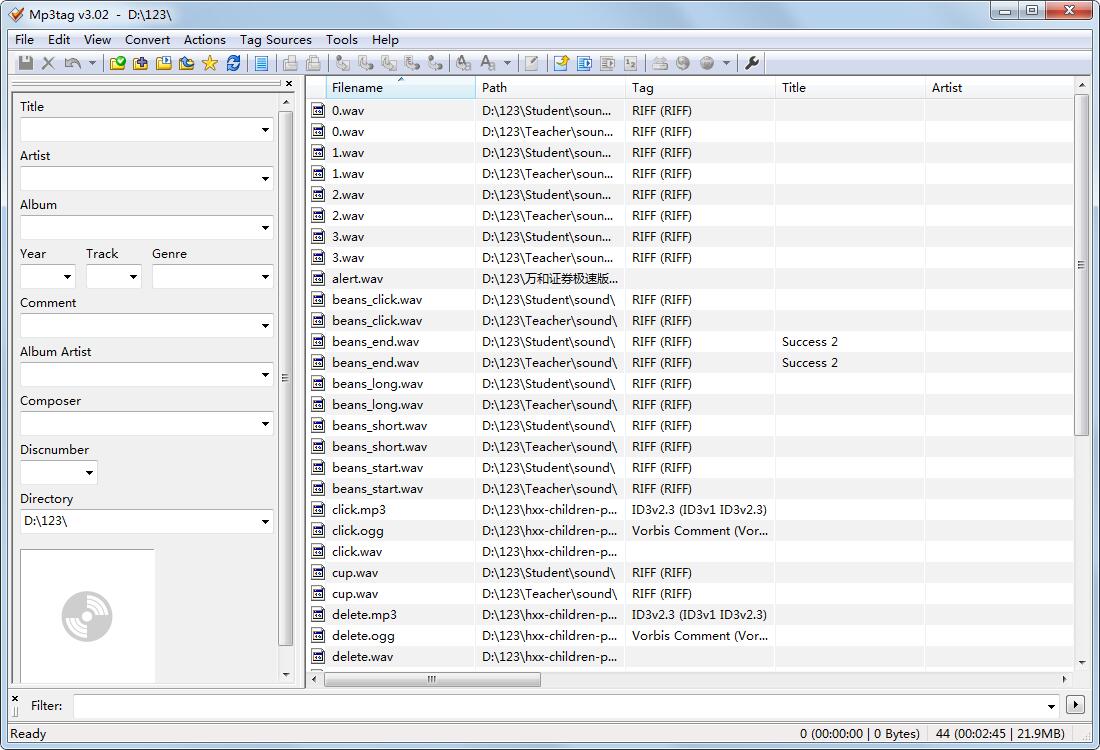
Task: Open the Tools menu
Action: [x=342, y=40]
